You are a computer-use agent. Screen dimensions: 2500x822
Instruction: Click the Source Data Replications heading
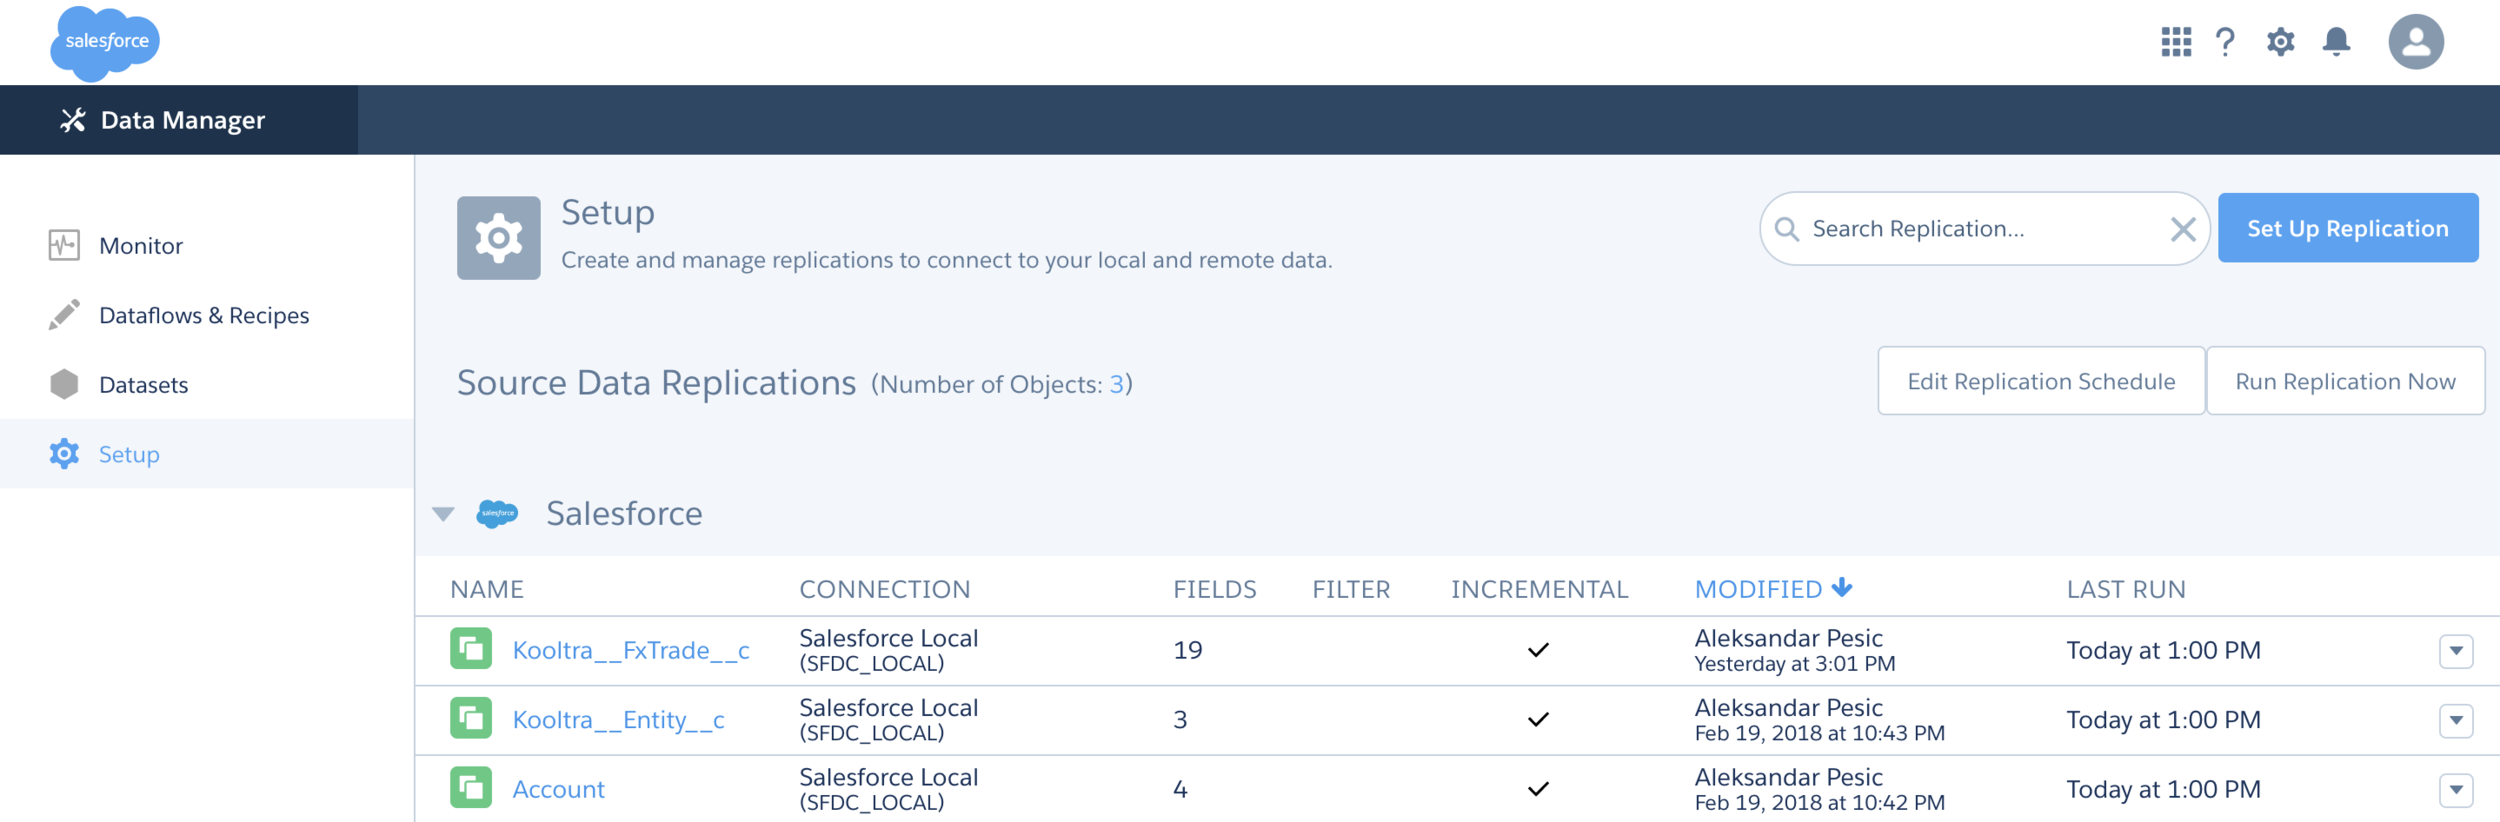click(656, 383)
